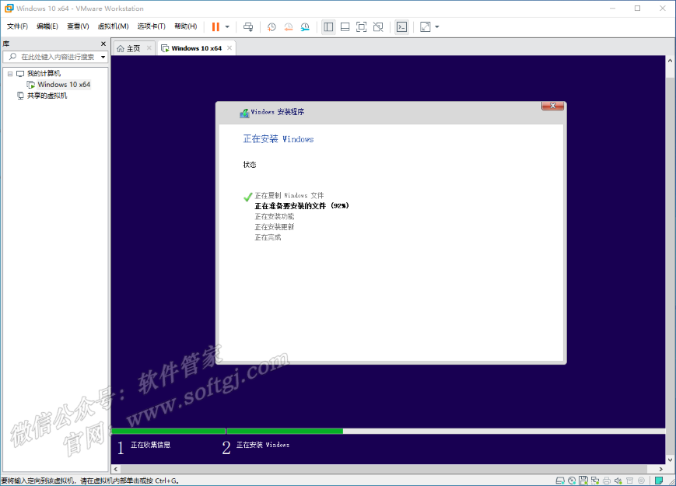Viewport: 676px width, 486px height.
Task: Select the Windows 10 x64 tab
Action: coord(196,48)
